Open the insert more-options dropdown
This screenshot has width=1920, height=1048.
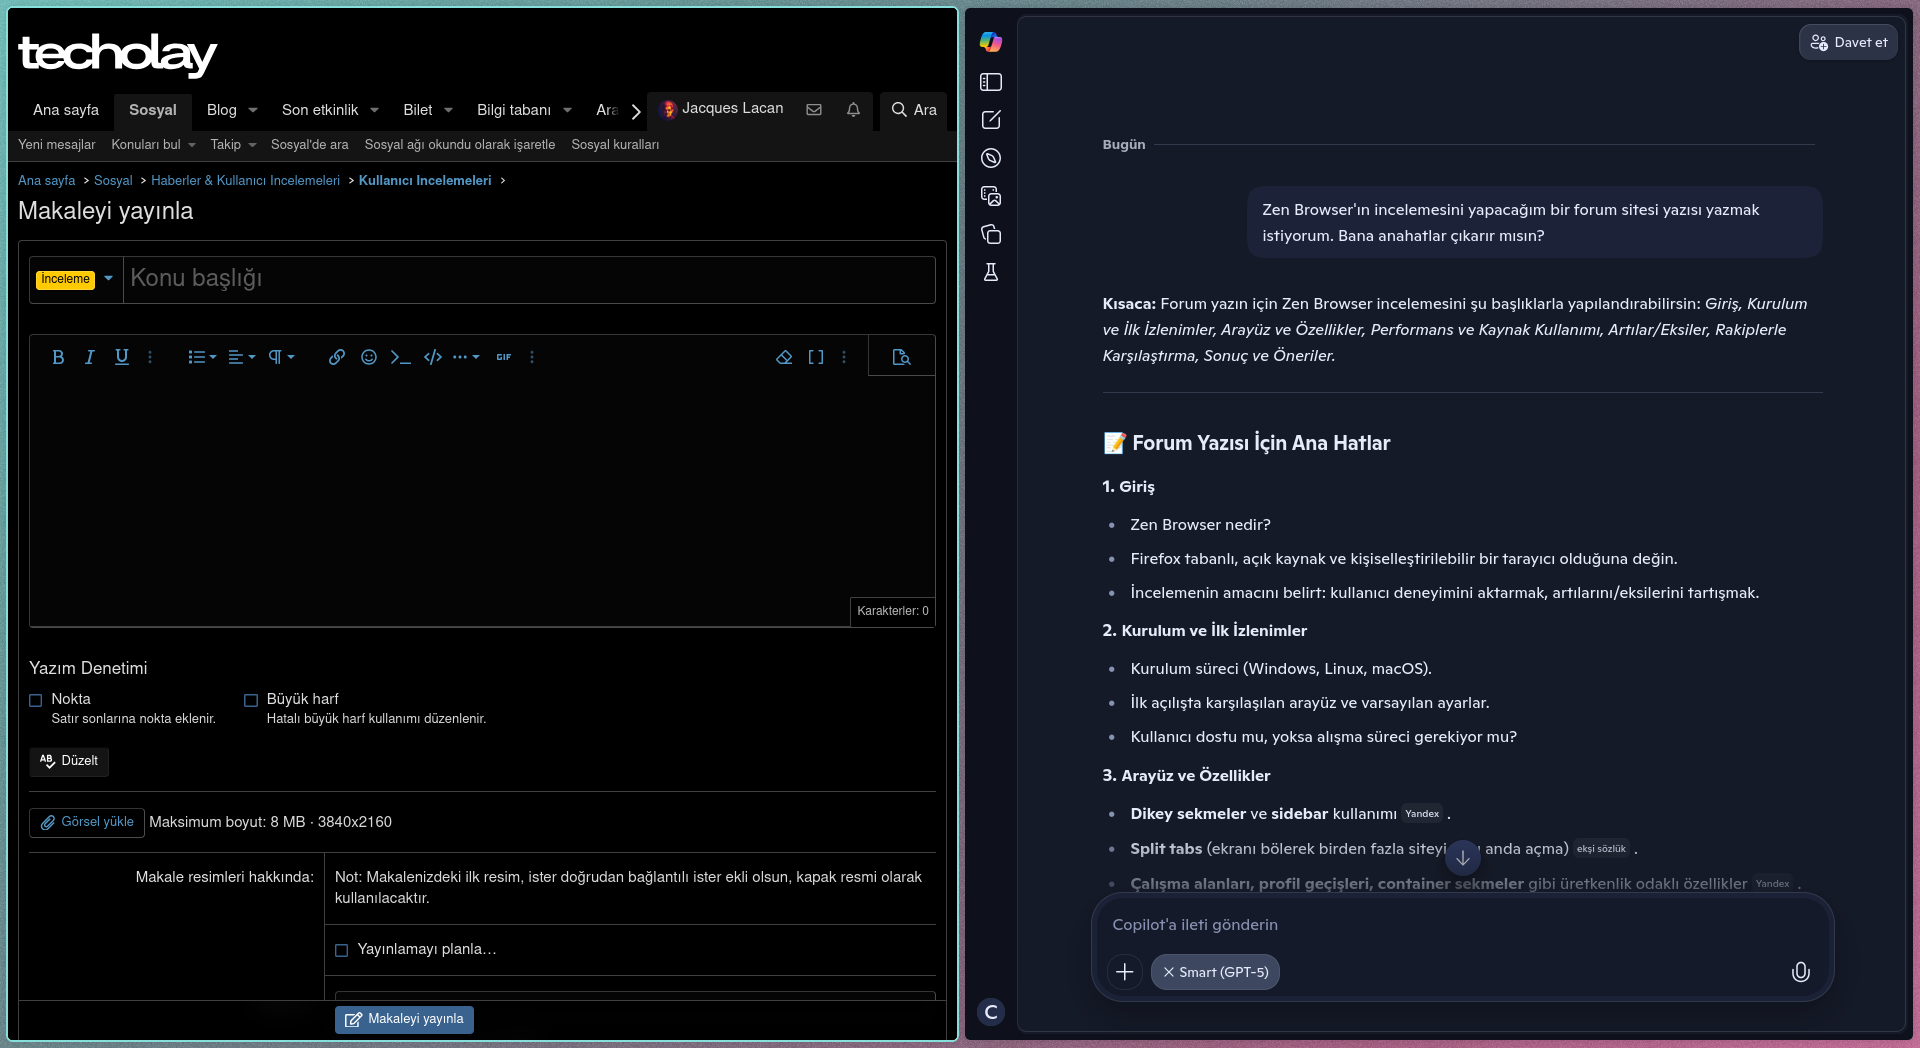466,357
